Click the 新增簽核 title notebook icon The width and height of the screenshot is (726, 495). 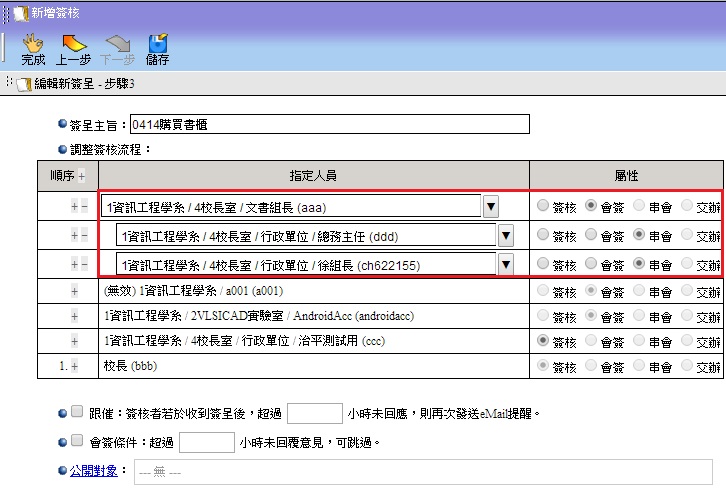21,13
